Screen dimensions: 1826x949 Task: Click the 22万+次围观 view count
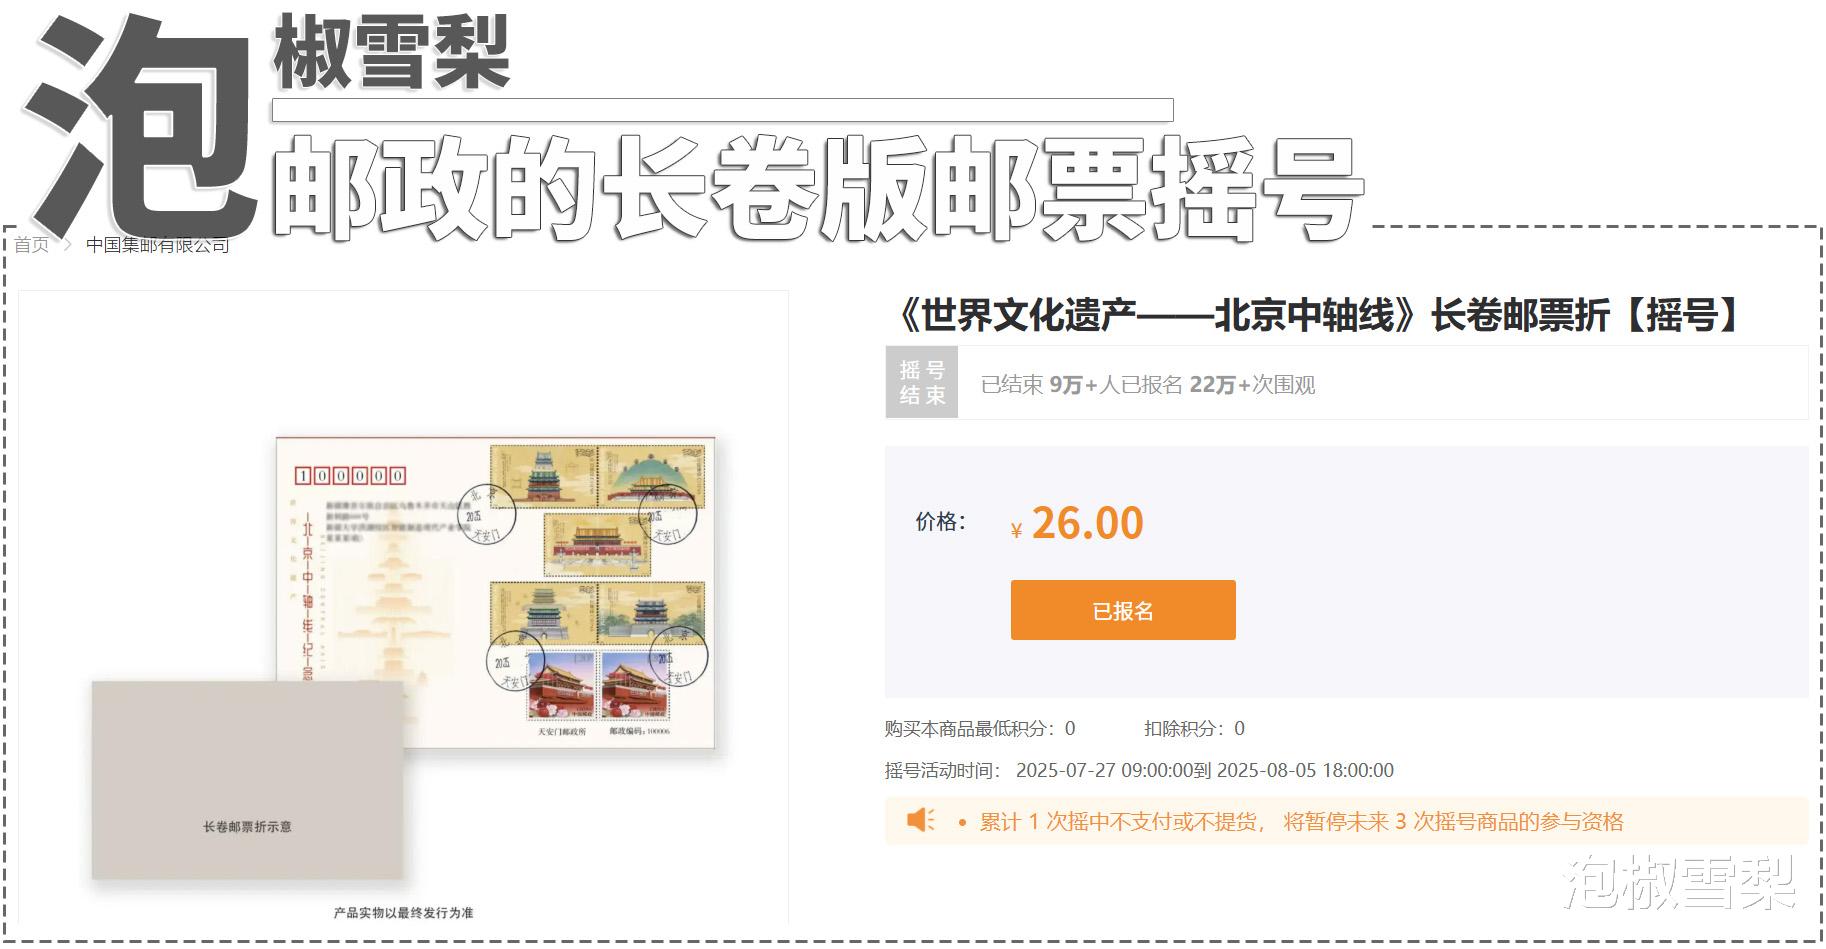[1252, 385]
